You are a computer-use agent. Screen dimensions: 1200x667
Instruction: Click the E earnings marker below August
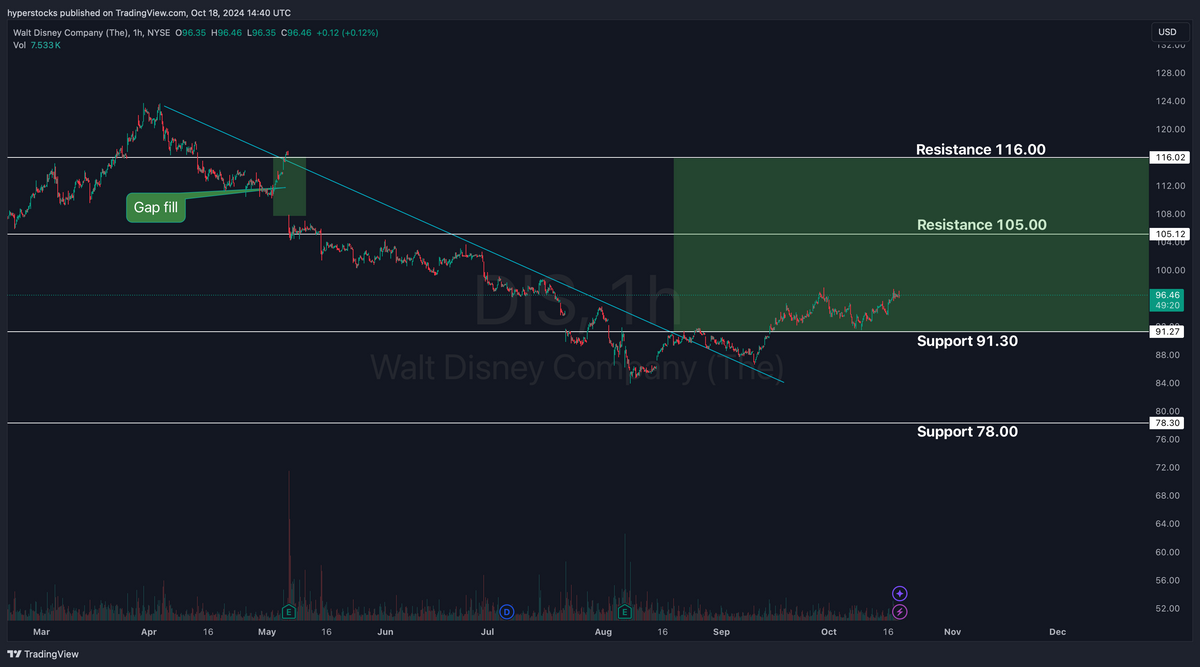click(x=624, y=610)
